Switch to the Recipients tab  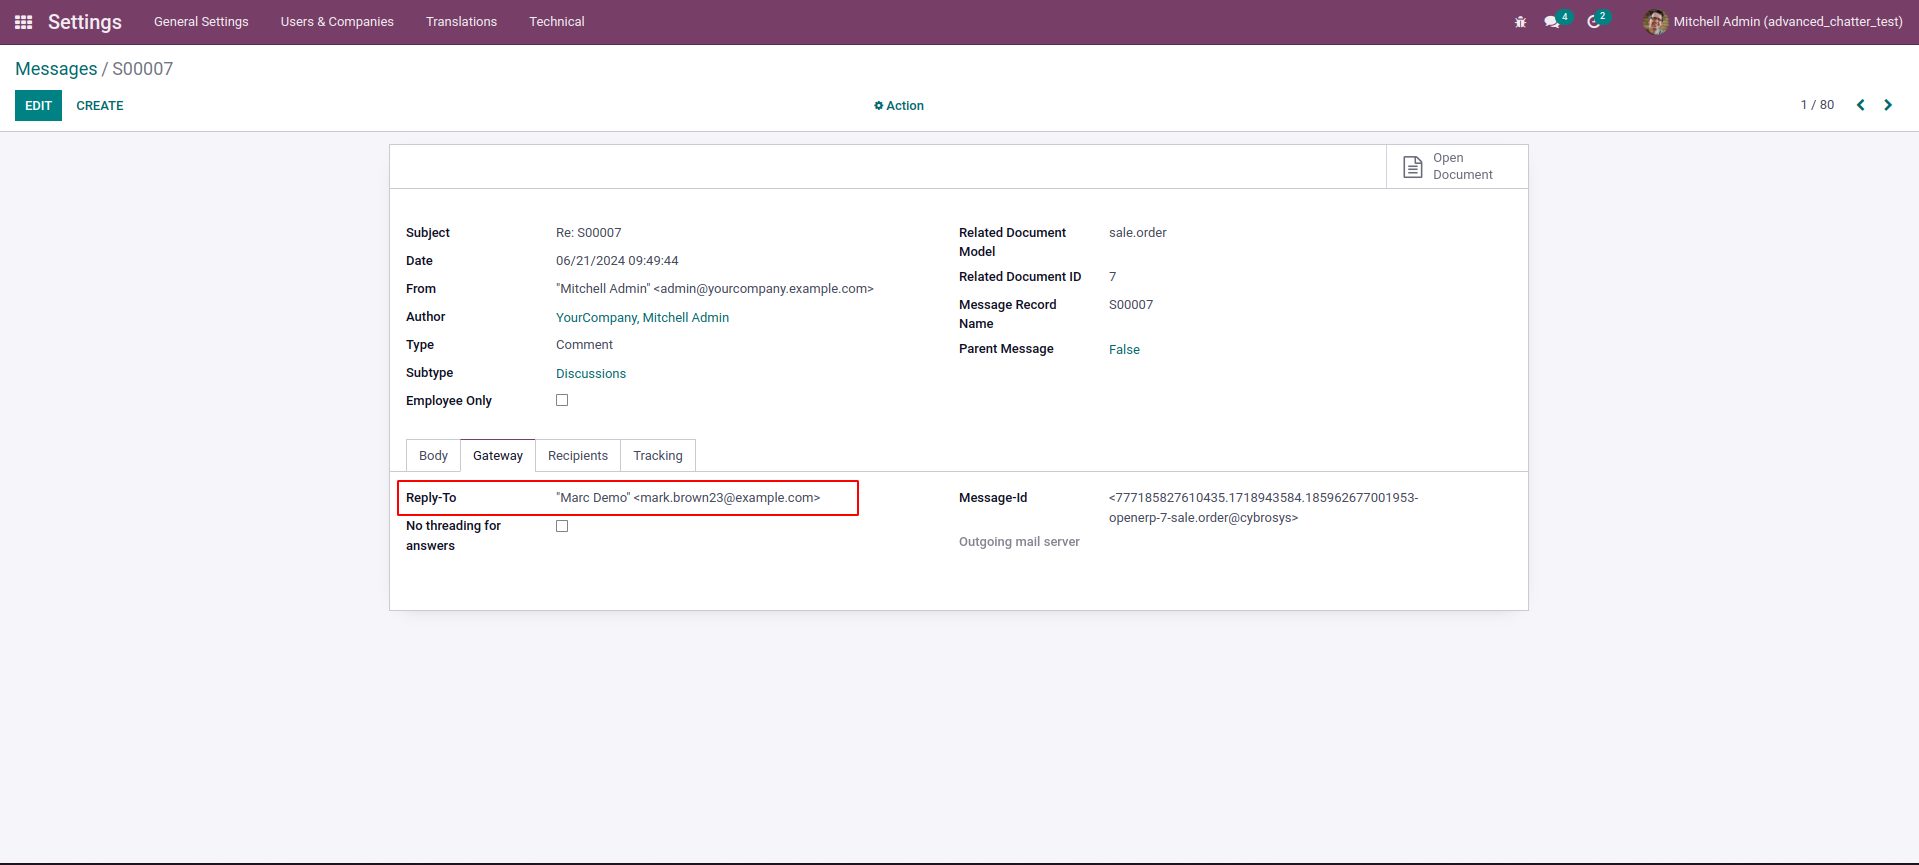pos(577,456)
